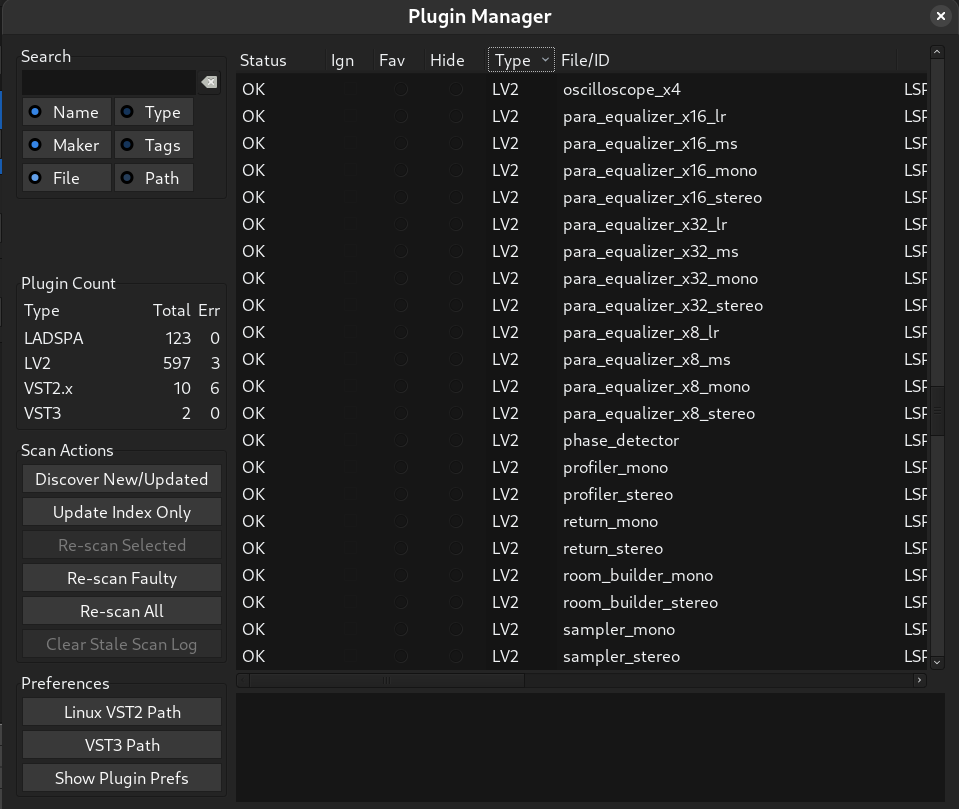Mark oscilloscope_x4 as favorite
Viewport: 959px width, 809px height.
pos(400,89)
